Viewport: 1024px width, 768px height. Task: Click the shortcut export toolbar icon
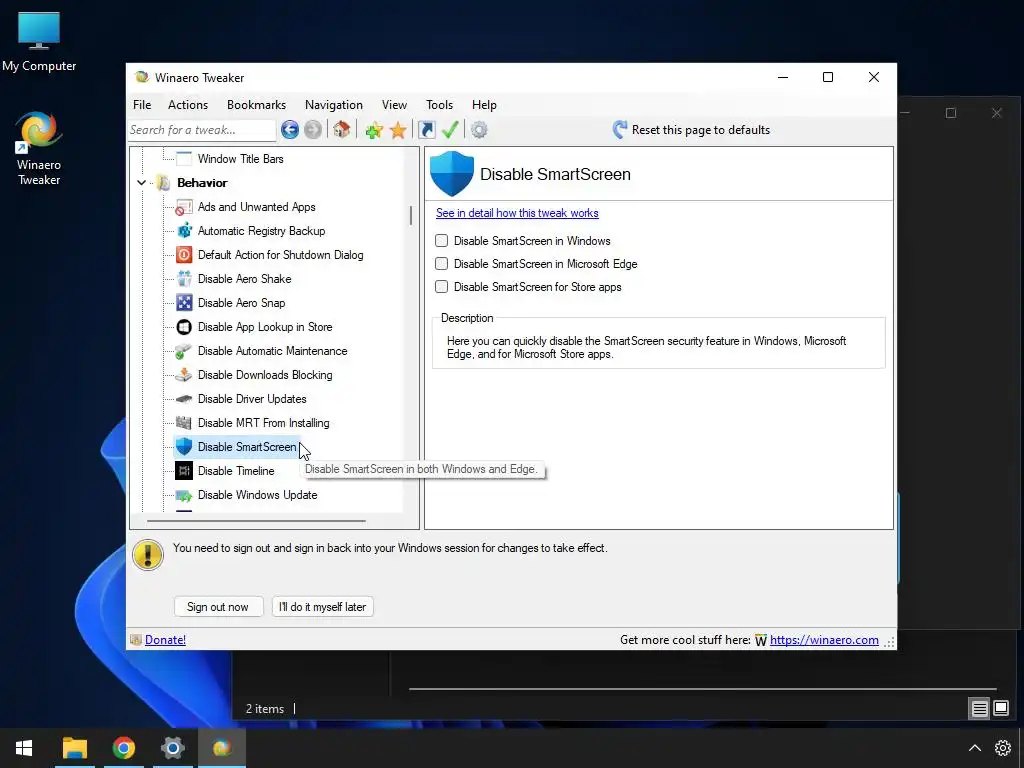pyautogui.click(x=426, y=130)
